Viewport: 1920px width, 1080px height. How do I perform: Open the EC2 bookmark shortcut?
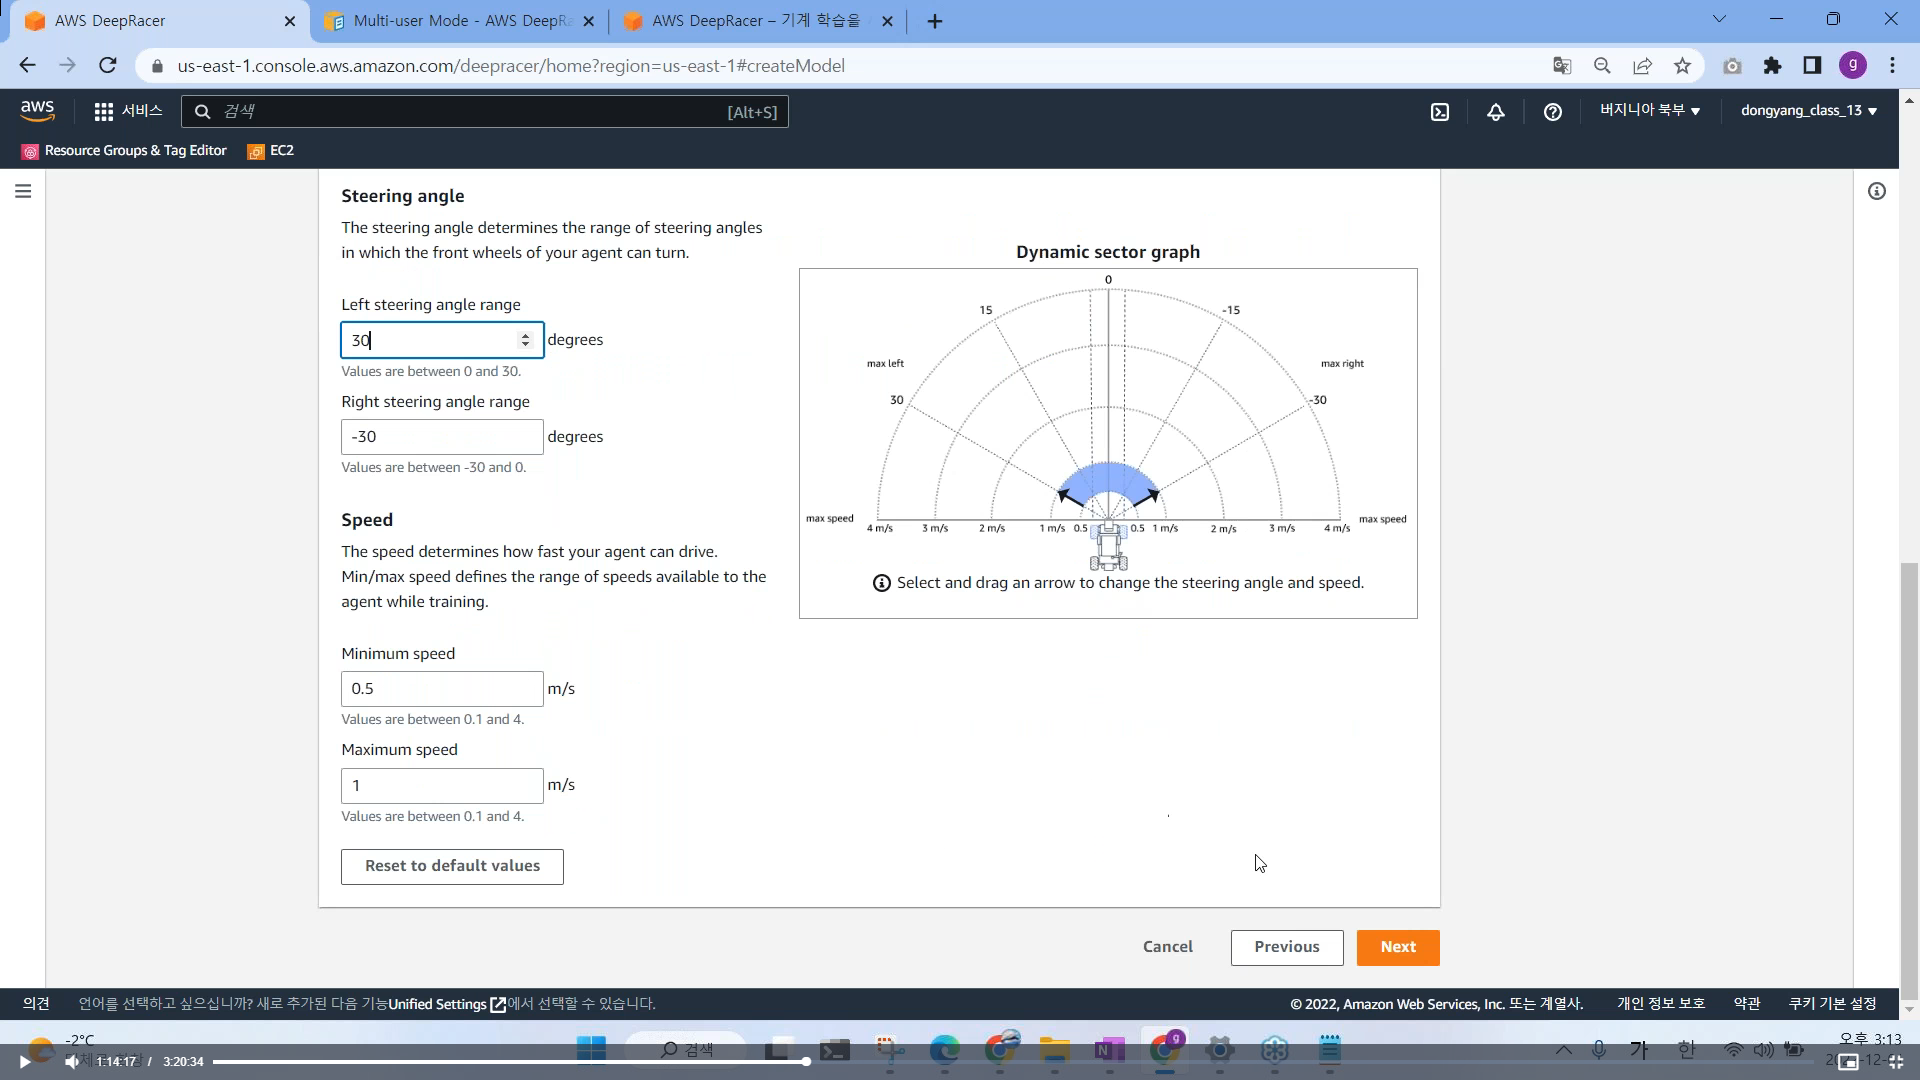271,151
